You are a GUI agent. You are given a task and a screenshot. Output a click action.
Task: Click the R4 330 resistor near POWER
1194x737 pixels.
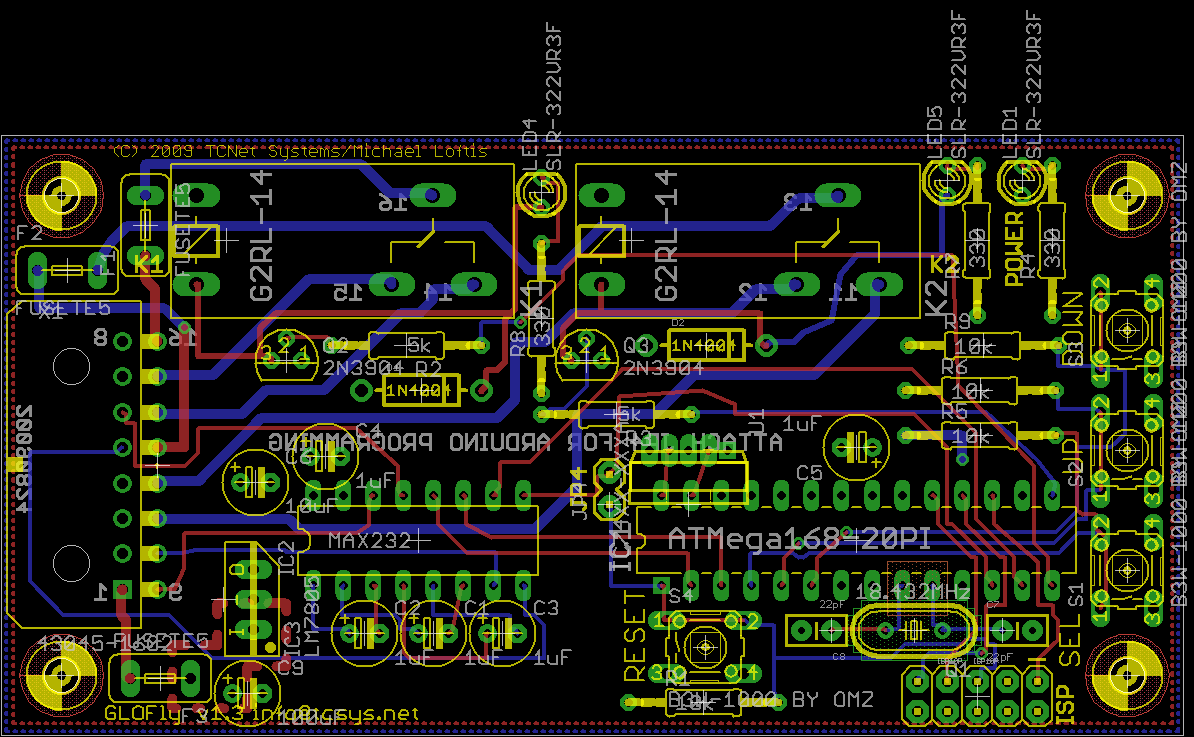click(x=1052, y=241)
